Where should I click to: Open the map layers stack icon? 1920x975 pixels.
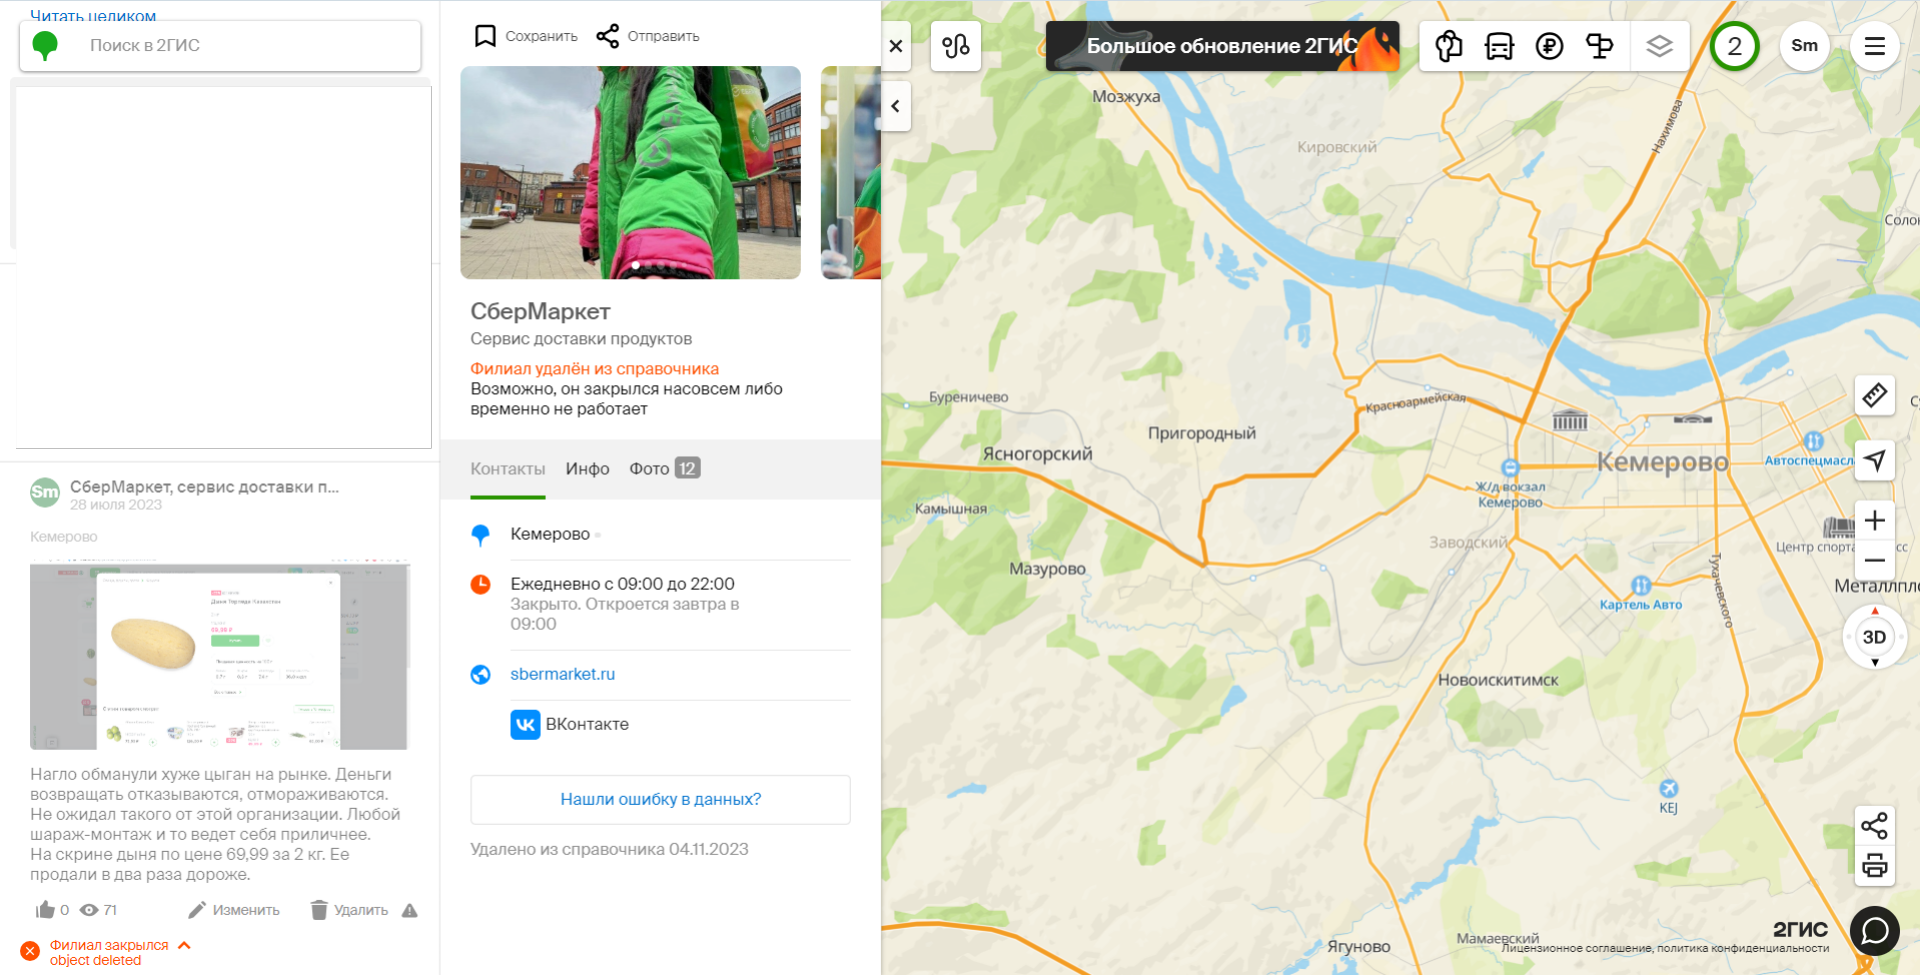tap(1659, 46)
